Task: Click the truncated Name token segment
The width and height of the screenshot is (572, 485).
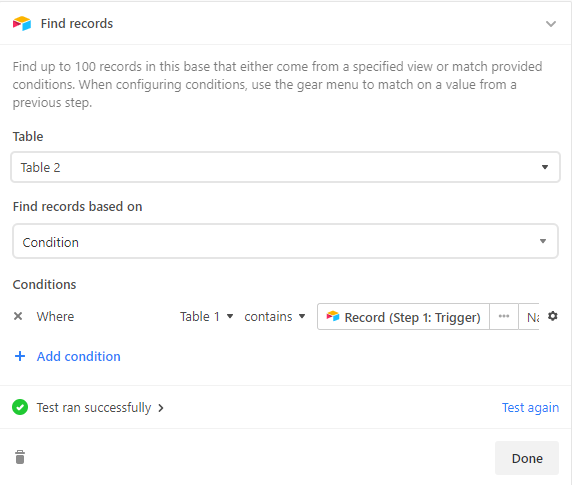Action: [529, 317]
